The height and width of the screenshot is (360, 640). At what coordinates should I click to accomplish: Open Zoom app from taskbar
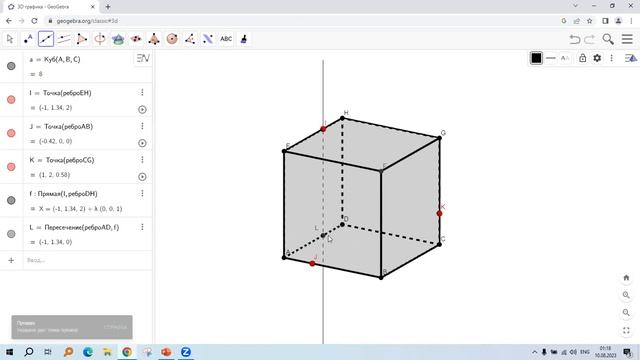(186, 352)
